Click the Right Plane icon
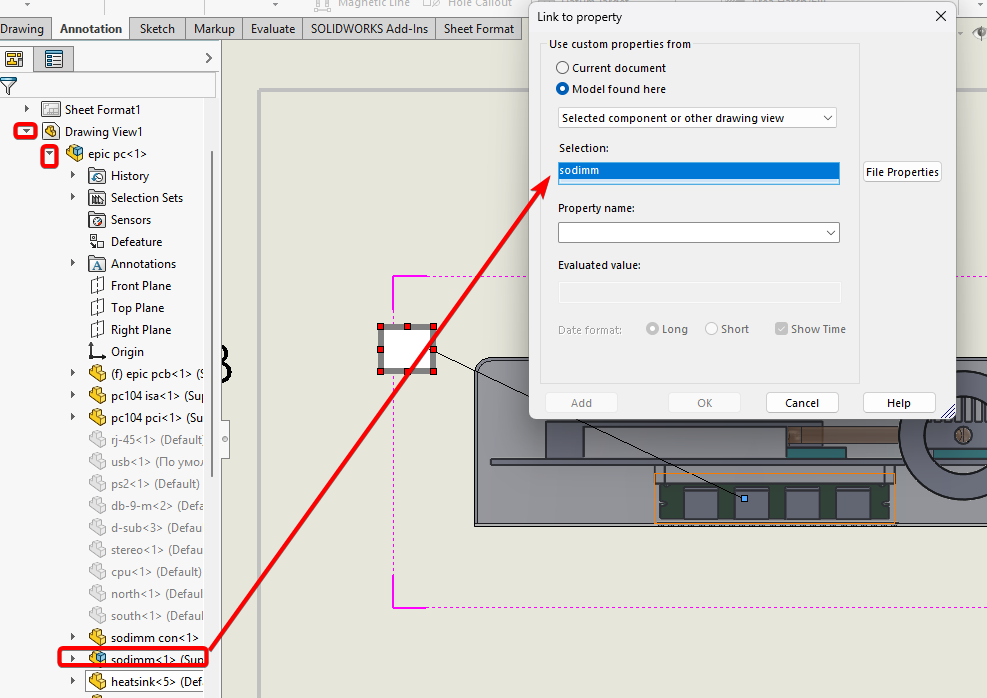This screenshot has height=698, width=987. coord(97,330)
